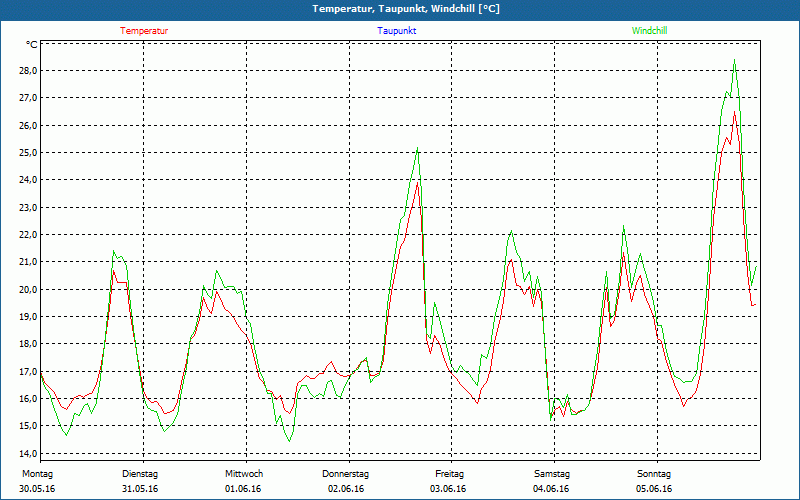
Task: Click the 20,0 y-axis value
Action: (x=29, y=289)
